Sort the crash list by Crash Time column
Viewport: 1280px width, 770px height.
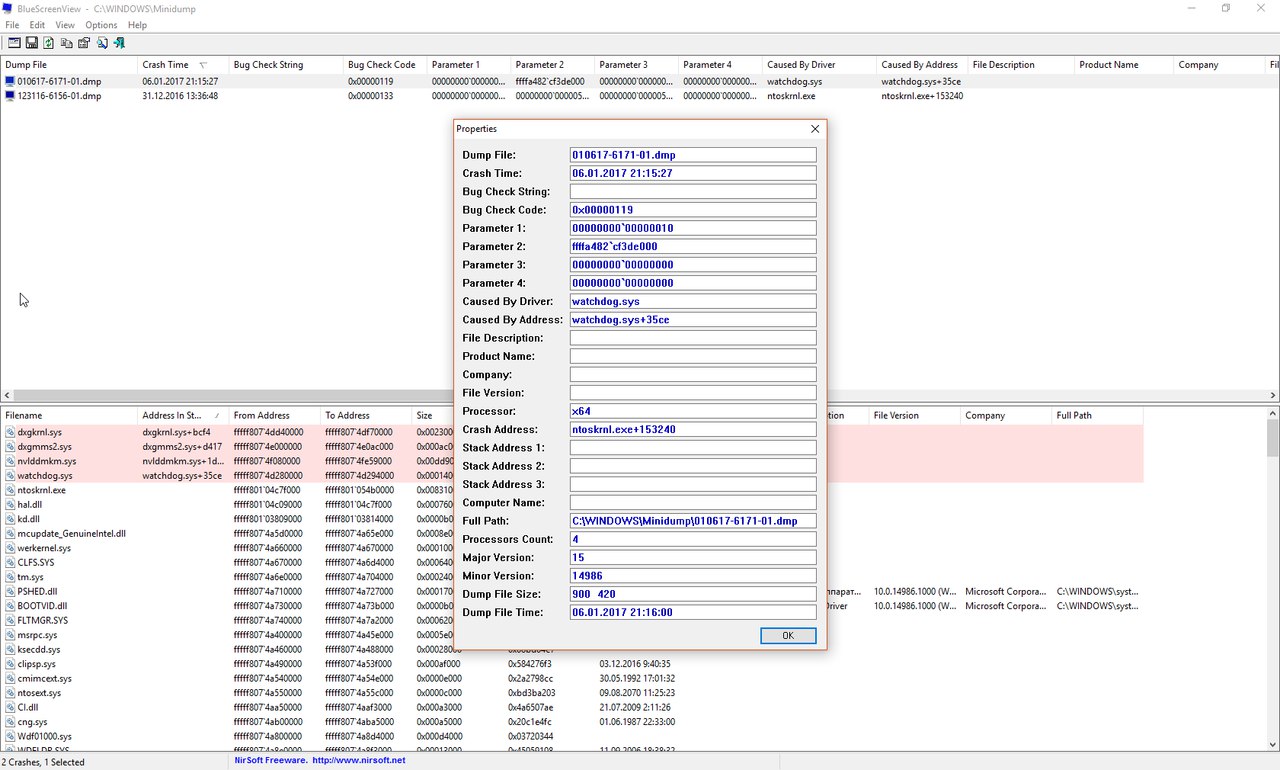183,65
